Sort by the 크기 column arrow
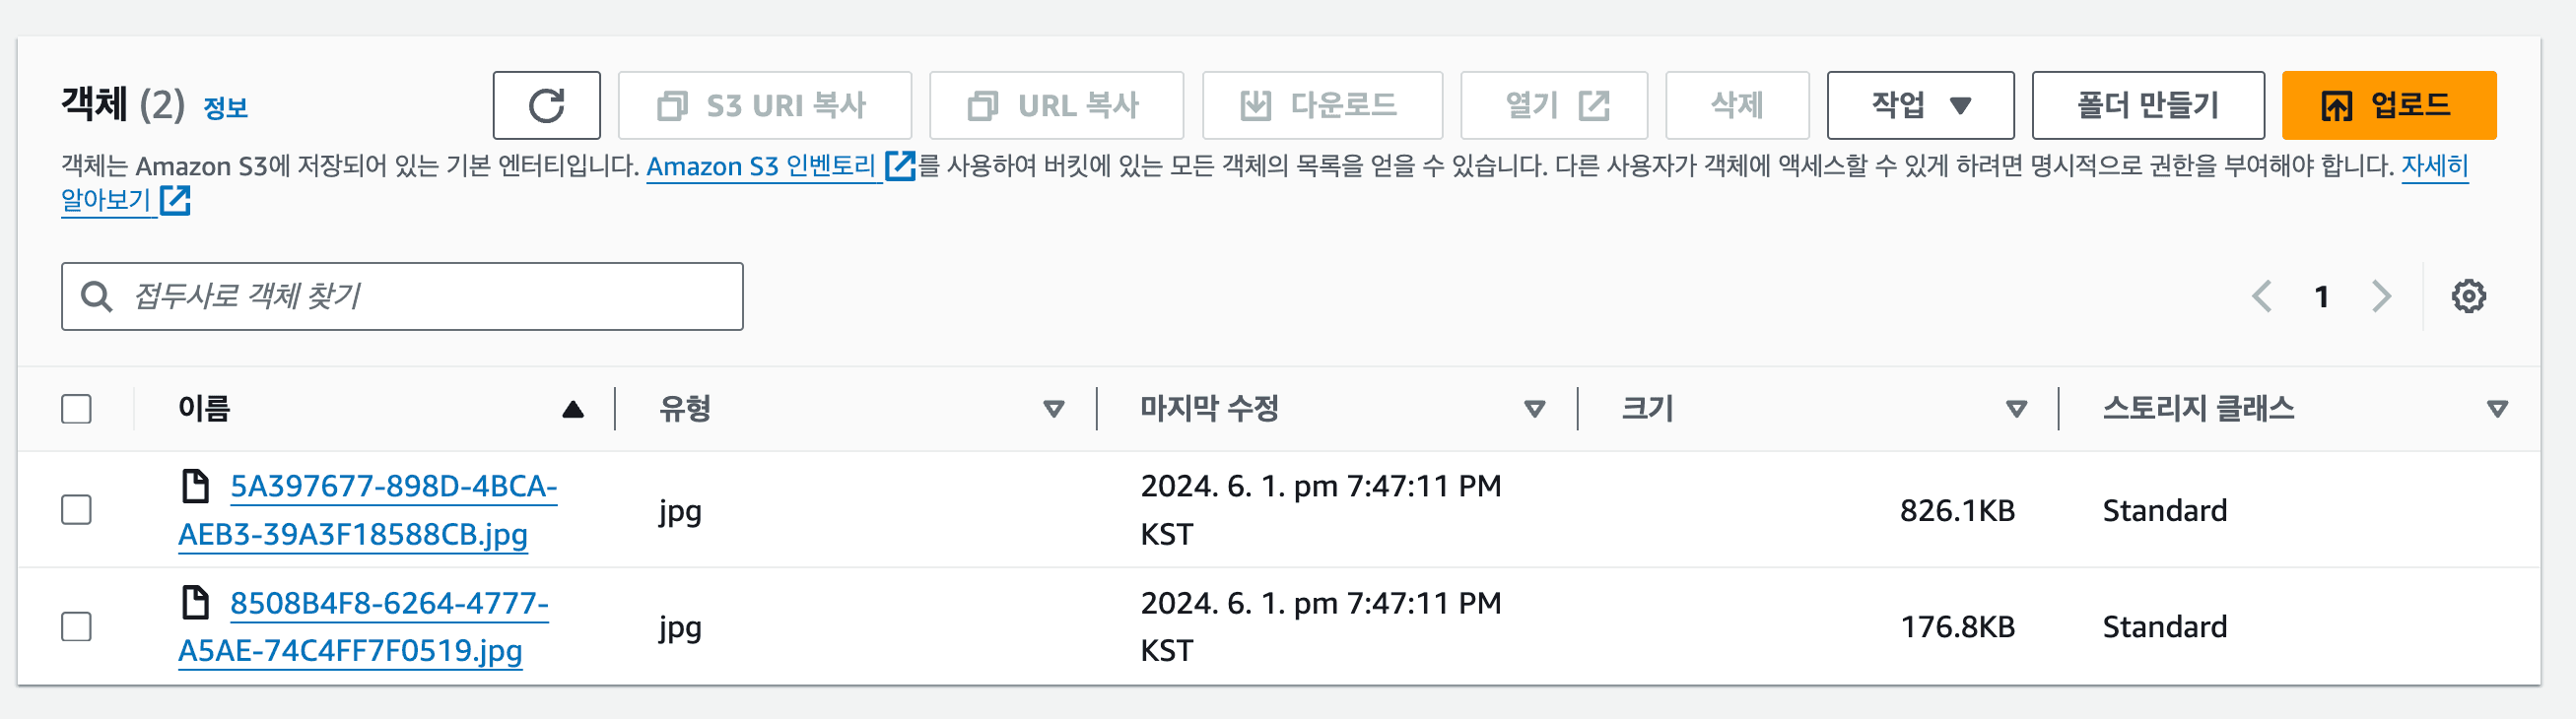Screen dimensions: 2576x719 click(2016, 409)
